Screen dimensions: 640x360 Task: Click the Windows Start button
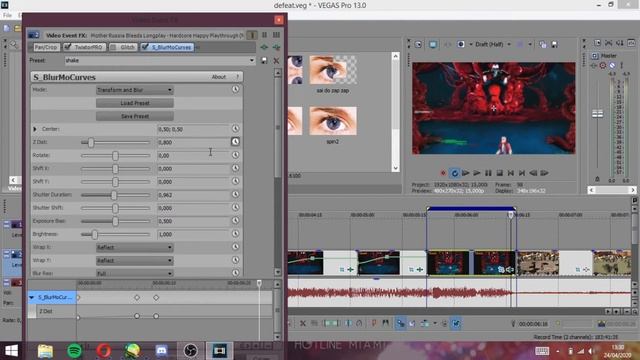[11, 351]
